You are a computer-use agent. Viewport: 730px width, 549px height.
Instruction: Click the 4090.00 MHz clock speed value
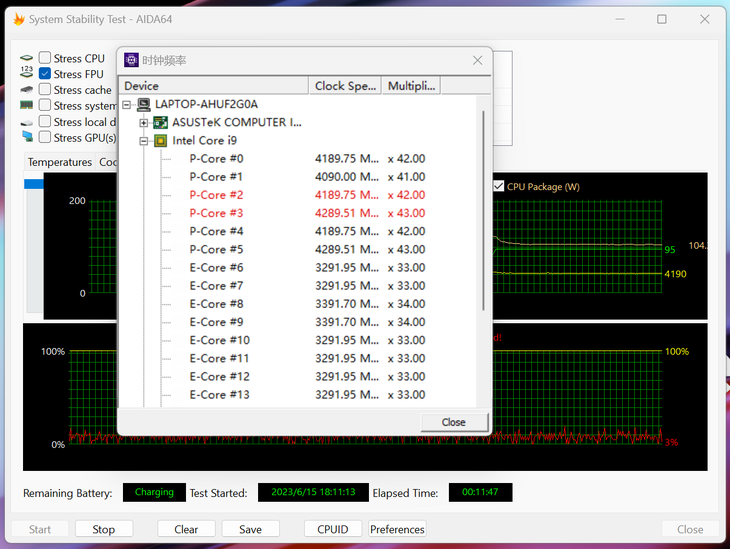(x=347, y=177)
